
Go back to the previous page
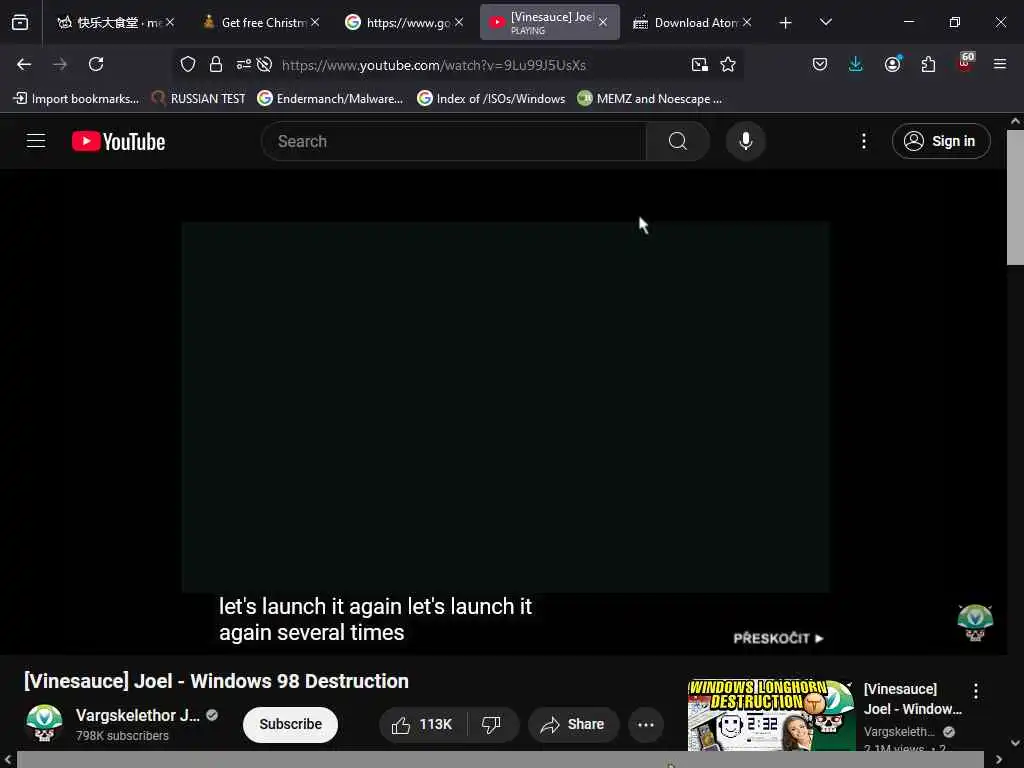tap(24, 64)
